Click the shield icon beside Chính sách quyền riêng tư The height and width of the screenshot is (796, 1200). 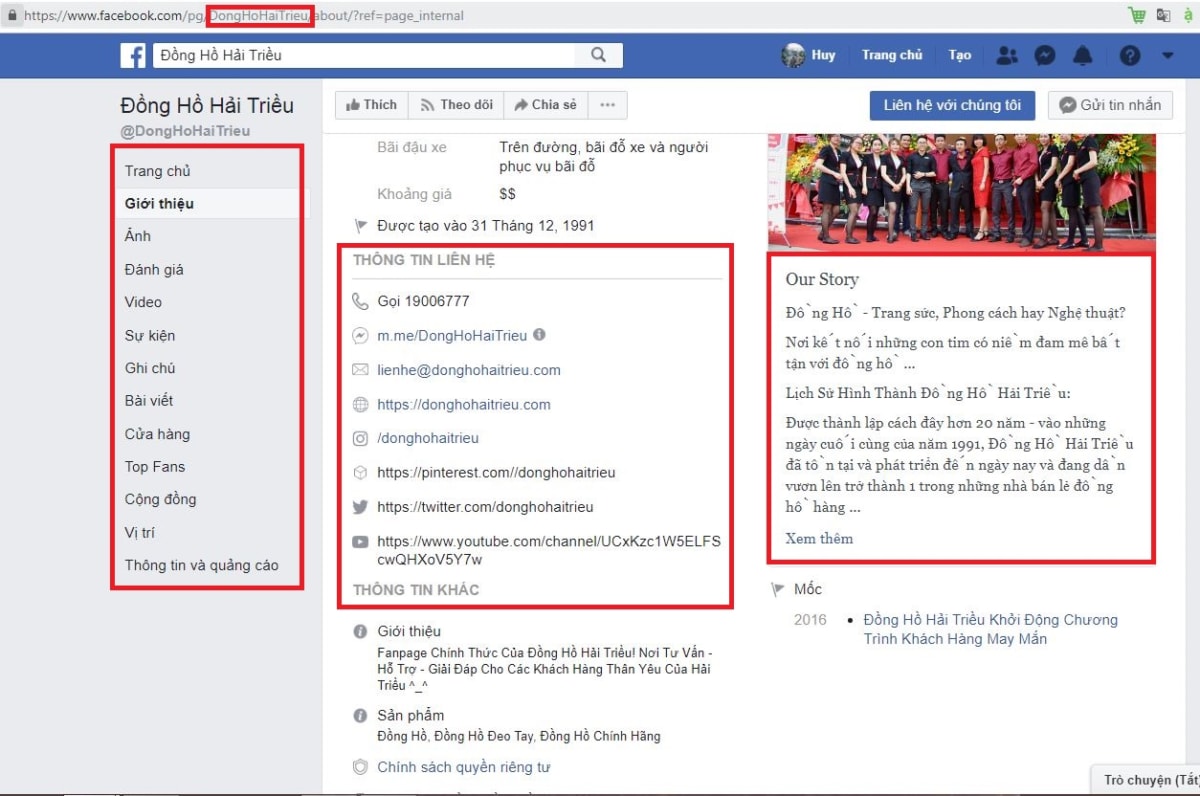coord(360,767)
